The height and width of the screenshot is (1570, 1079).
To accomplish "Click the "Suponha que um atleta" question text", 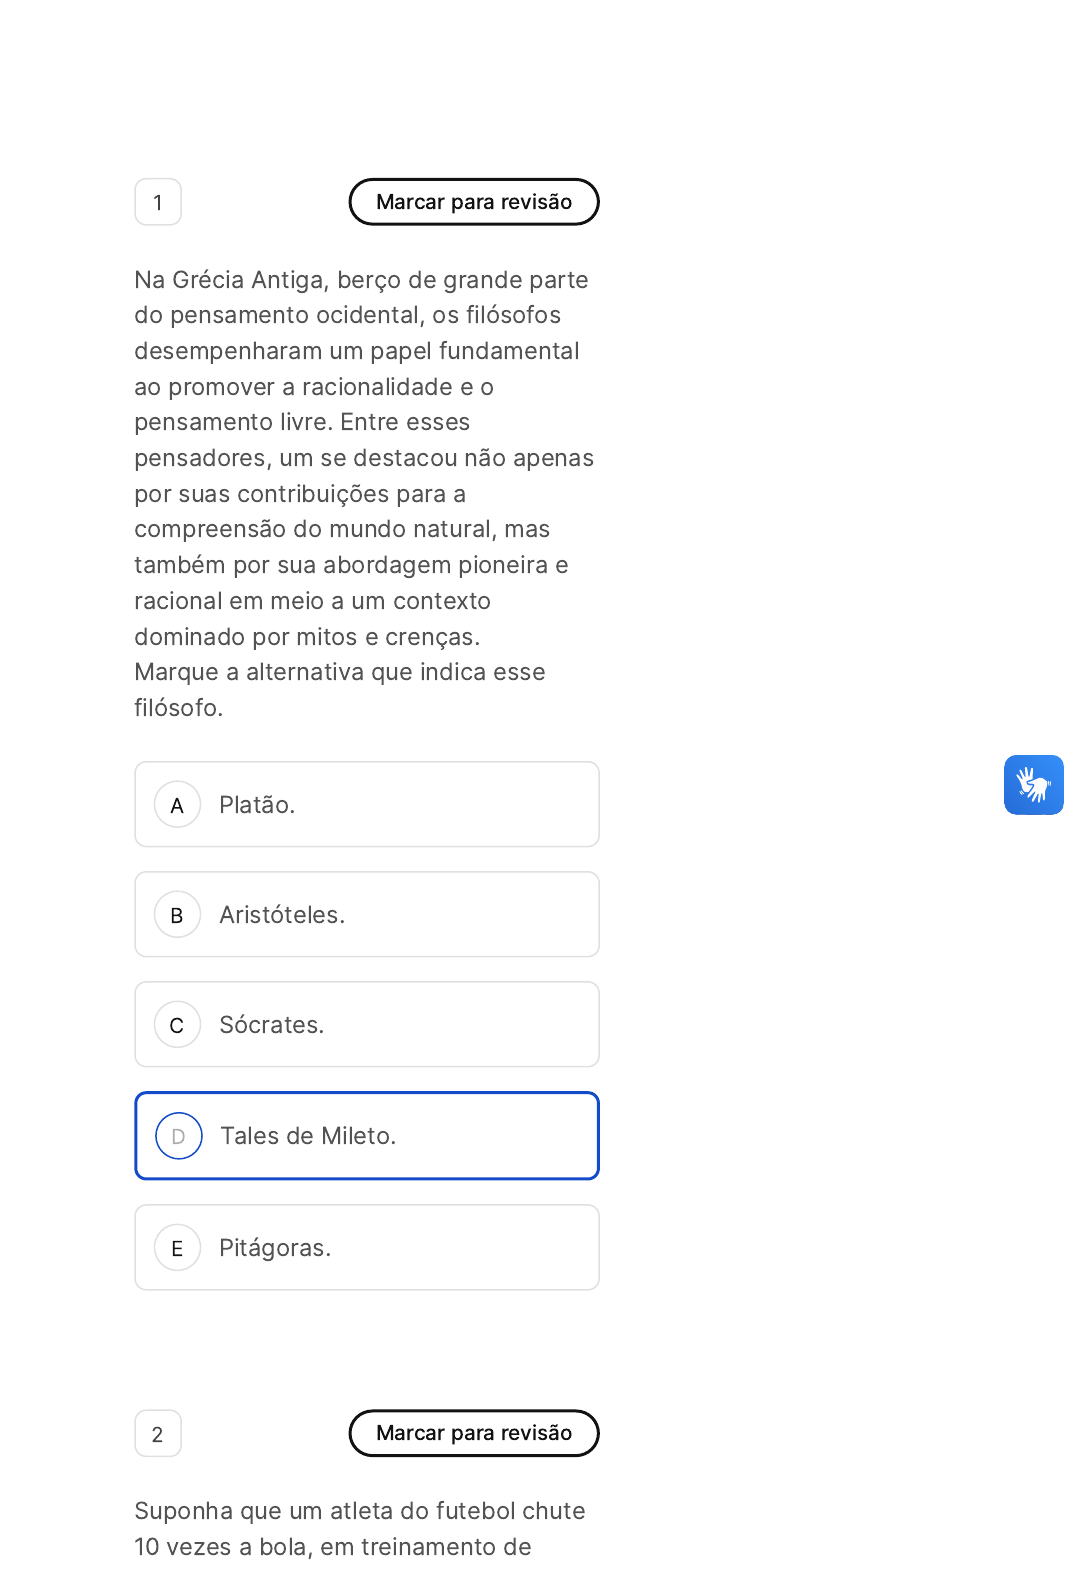I will coord(360,1511).
